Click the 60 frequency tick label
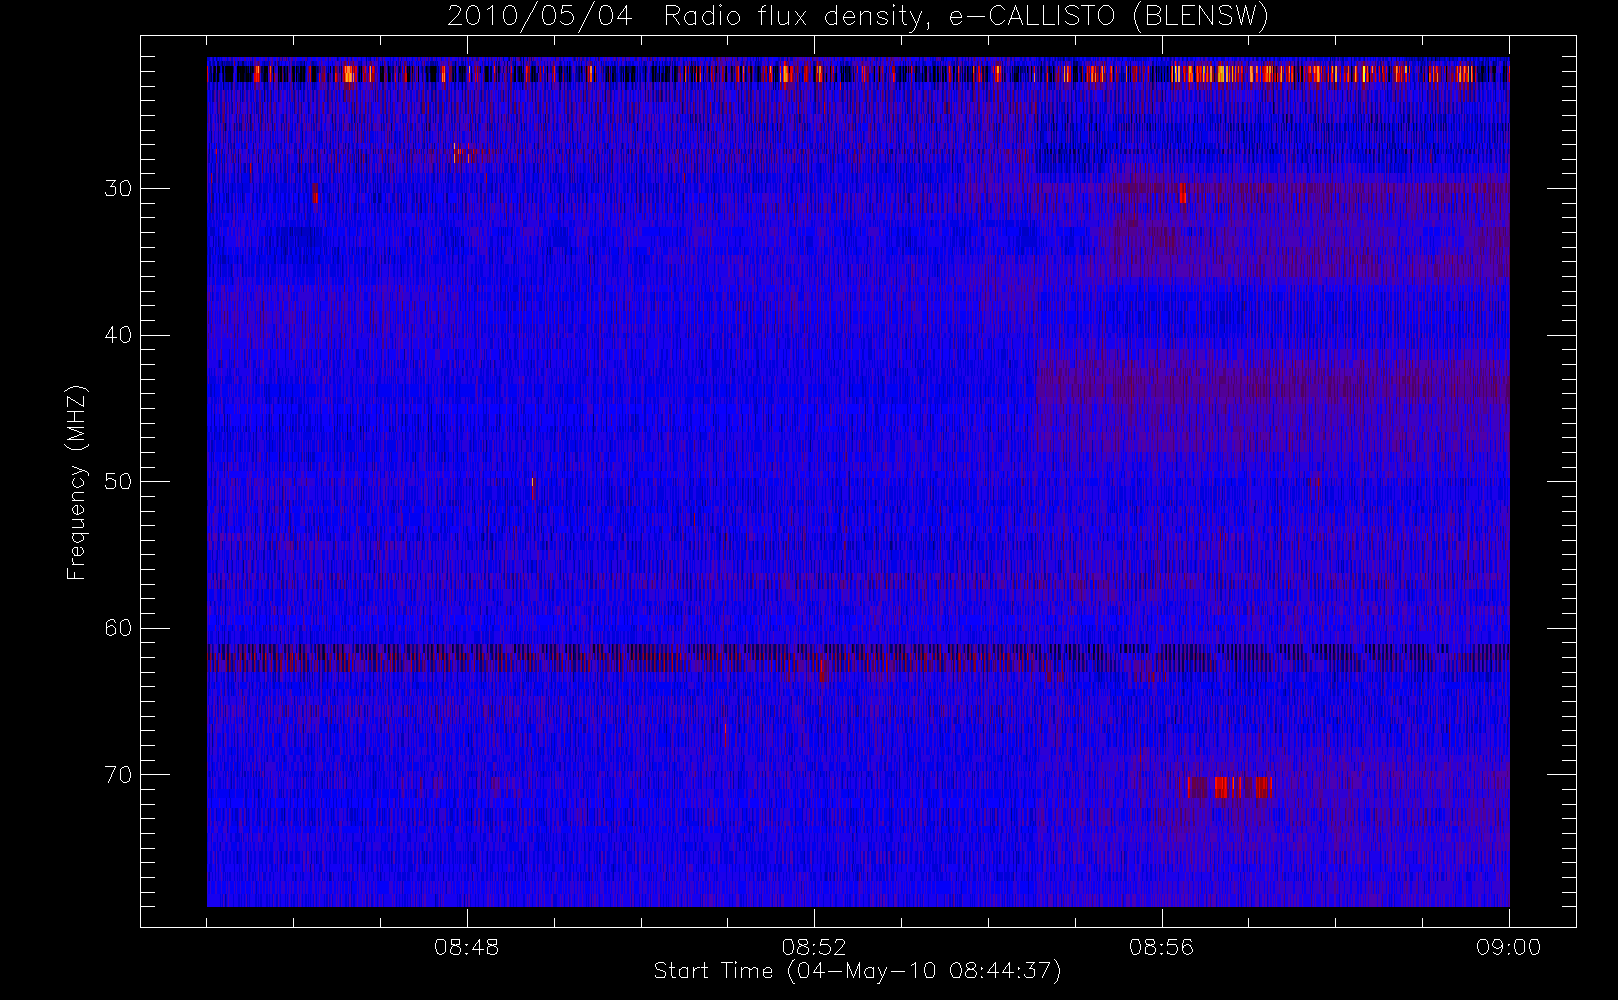The image size is (1618, 1000). 118,628
